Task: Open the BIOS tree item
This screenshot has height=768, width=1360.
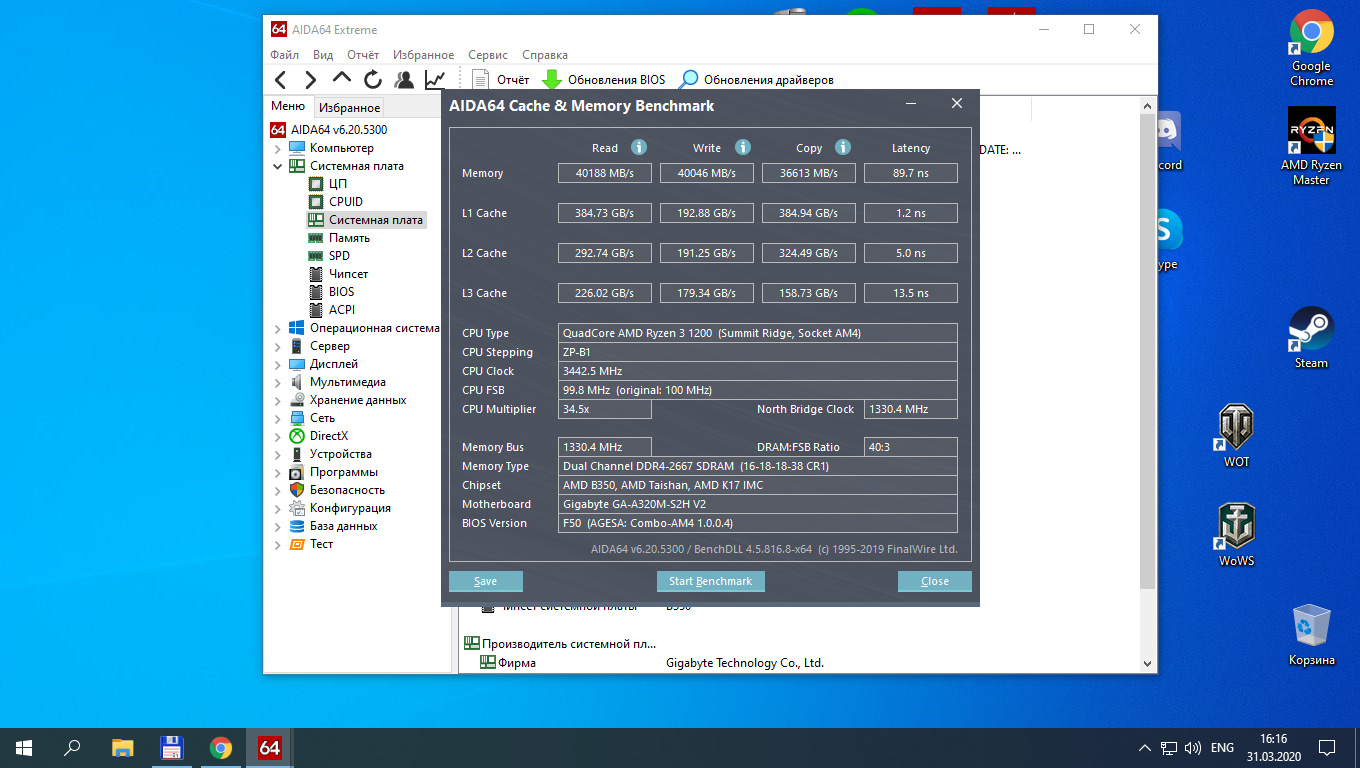Action: pos(331,292)
